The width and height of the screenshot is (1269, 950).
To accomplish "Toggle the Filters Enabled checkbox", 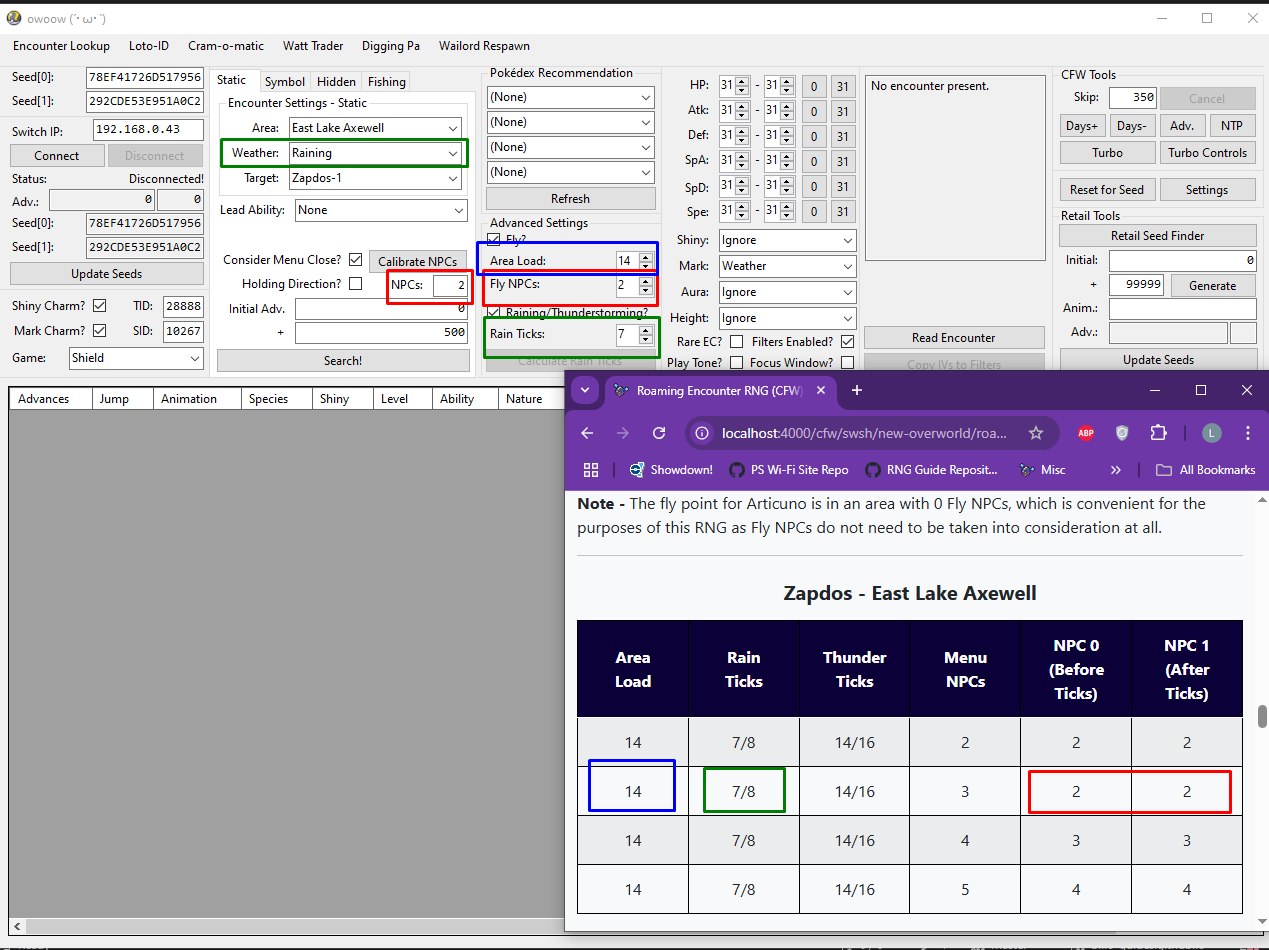I will pyautogui.click(x=847, y=342).
